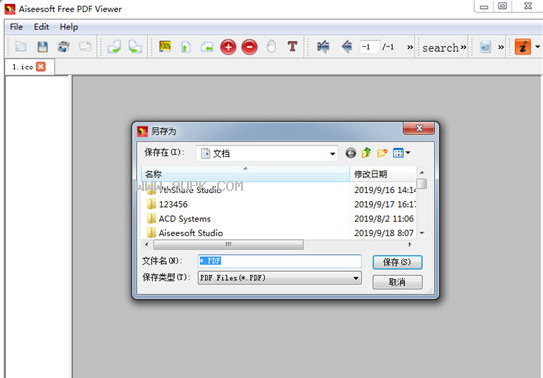Click the 保存(S) save button

397,262
